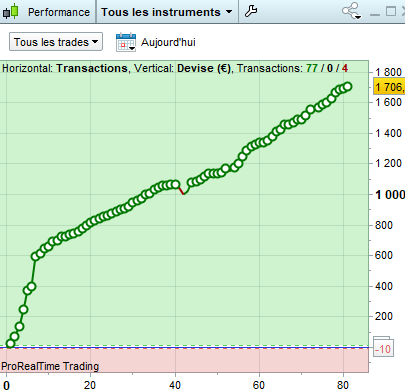The image size is (405, 392).
Task: Click the 1 400 vertical axis label
Action: click(389, 133)
